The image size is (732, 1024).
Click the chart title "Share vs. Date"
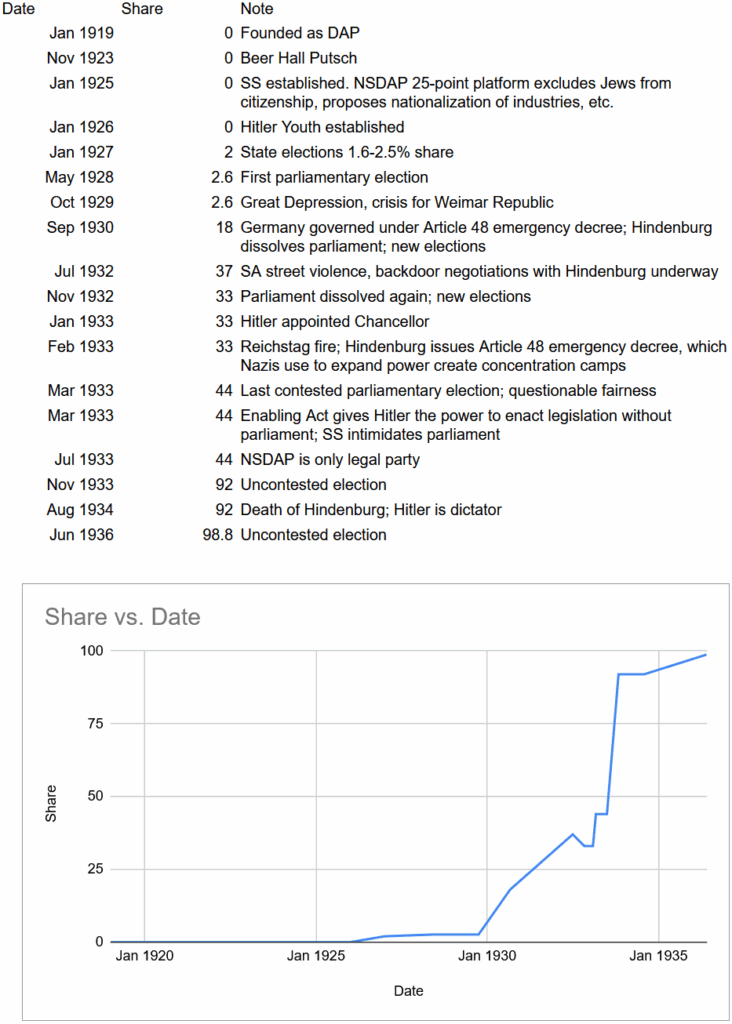click(x=122, y=616)
